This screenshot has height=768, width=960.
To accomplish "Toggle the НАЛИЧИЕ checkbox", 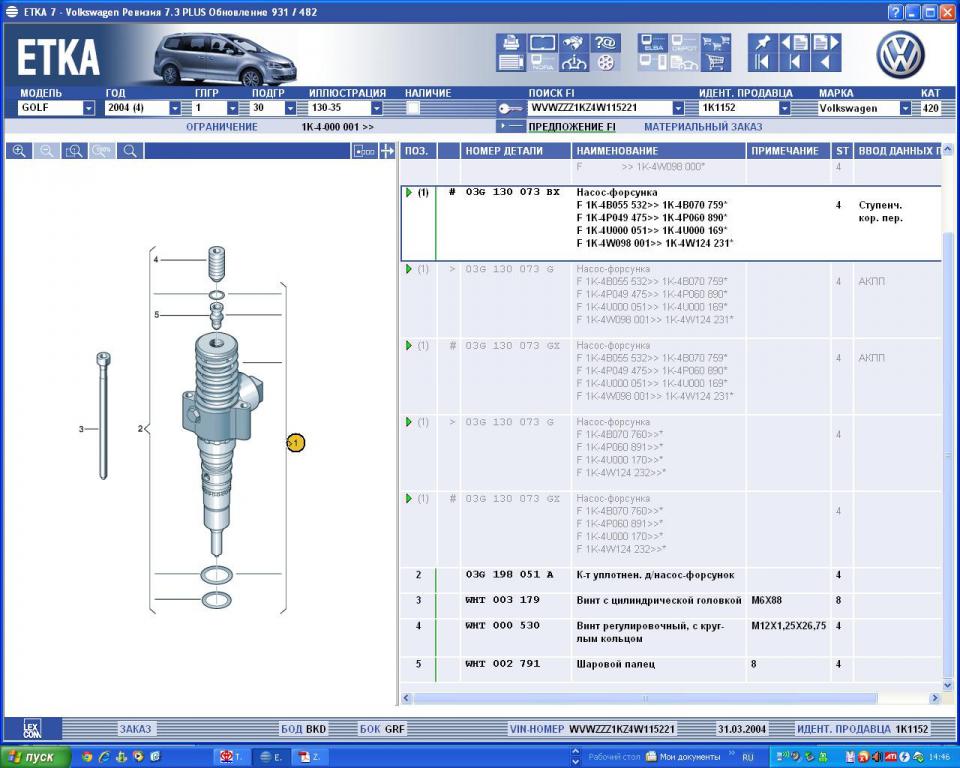I will point(413,108).
